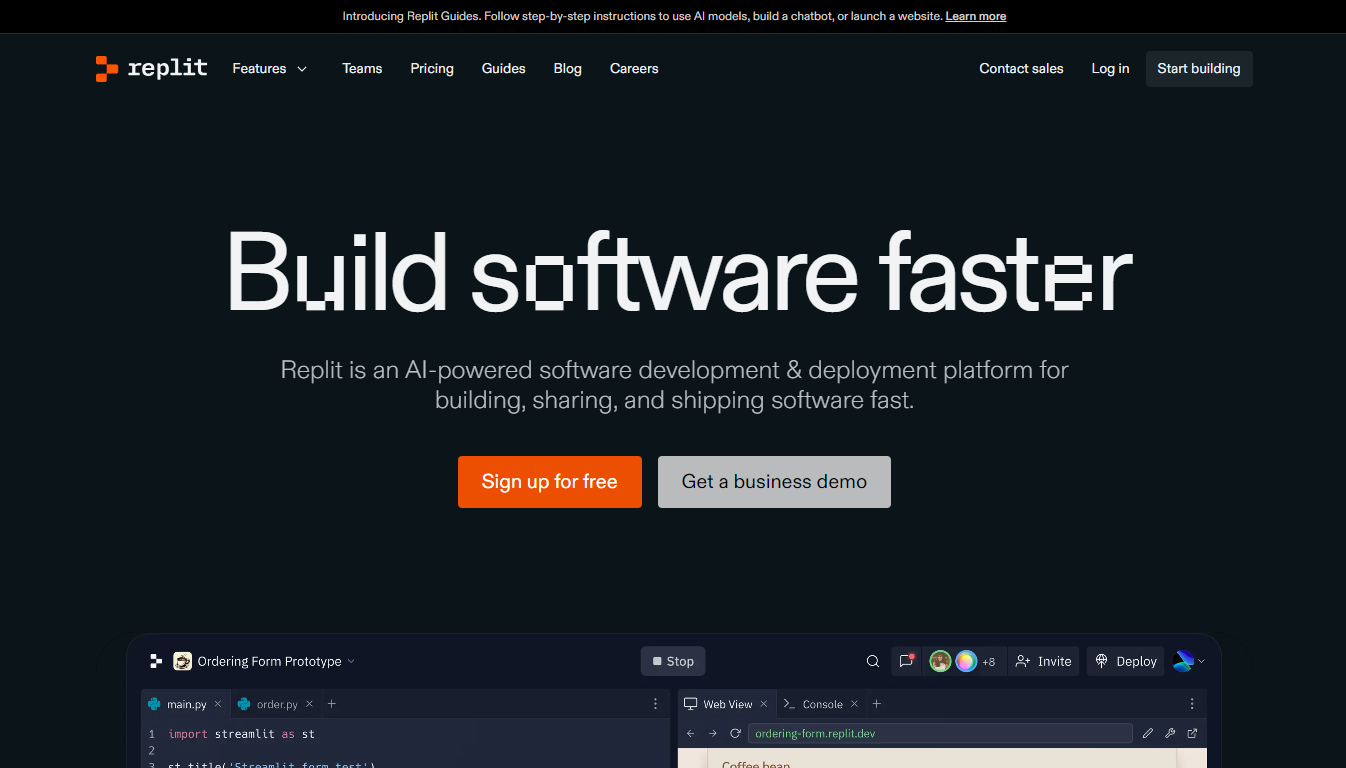
Task: Go forward in the Web View
Action: pos(713,733)
